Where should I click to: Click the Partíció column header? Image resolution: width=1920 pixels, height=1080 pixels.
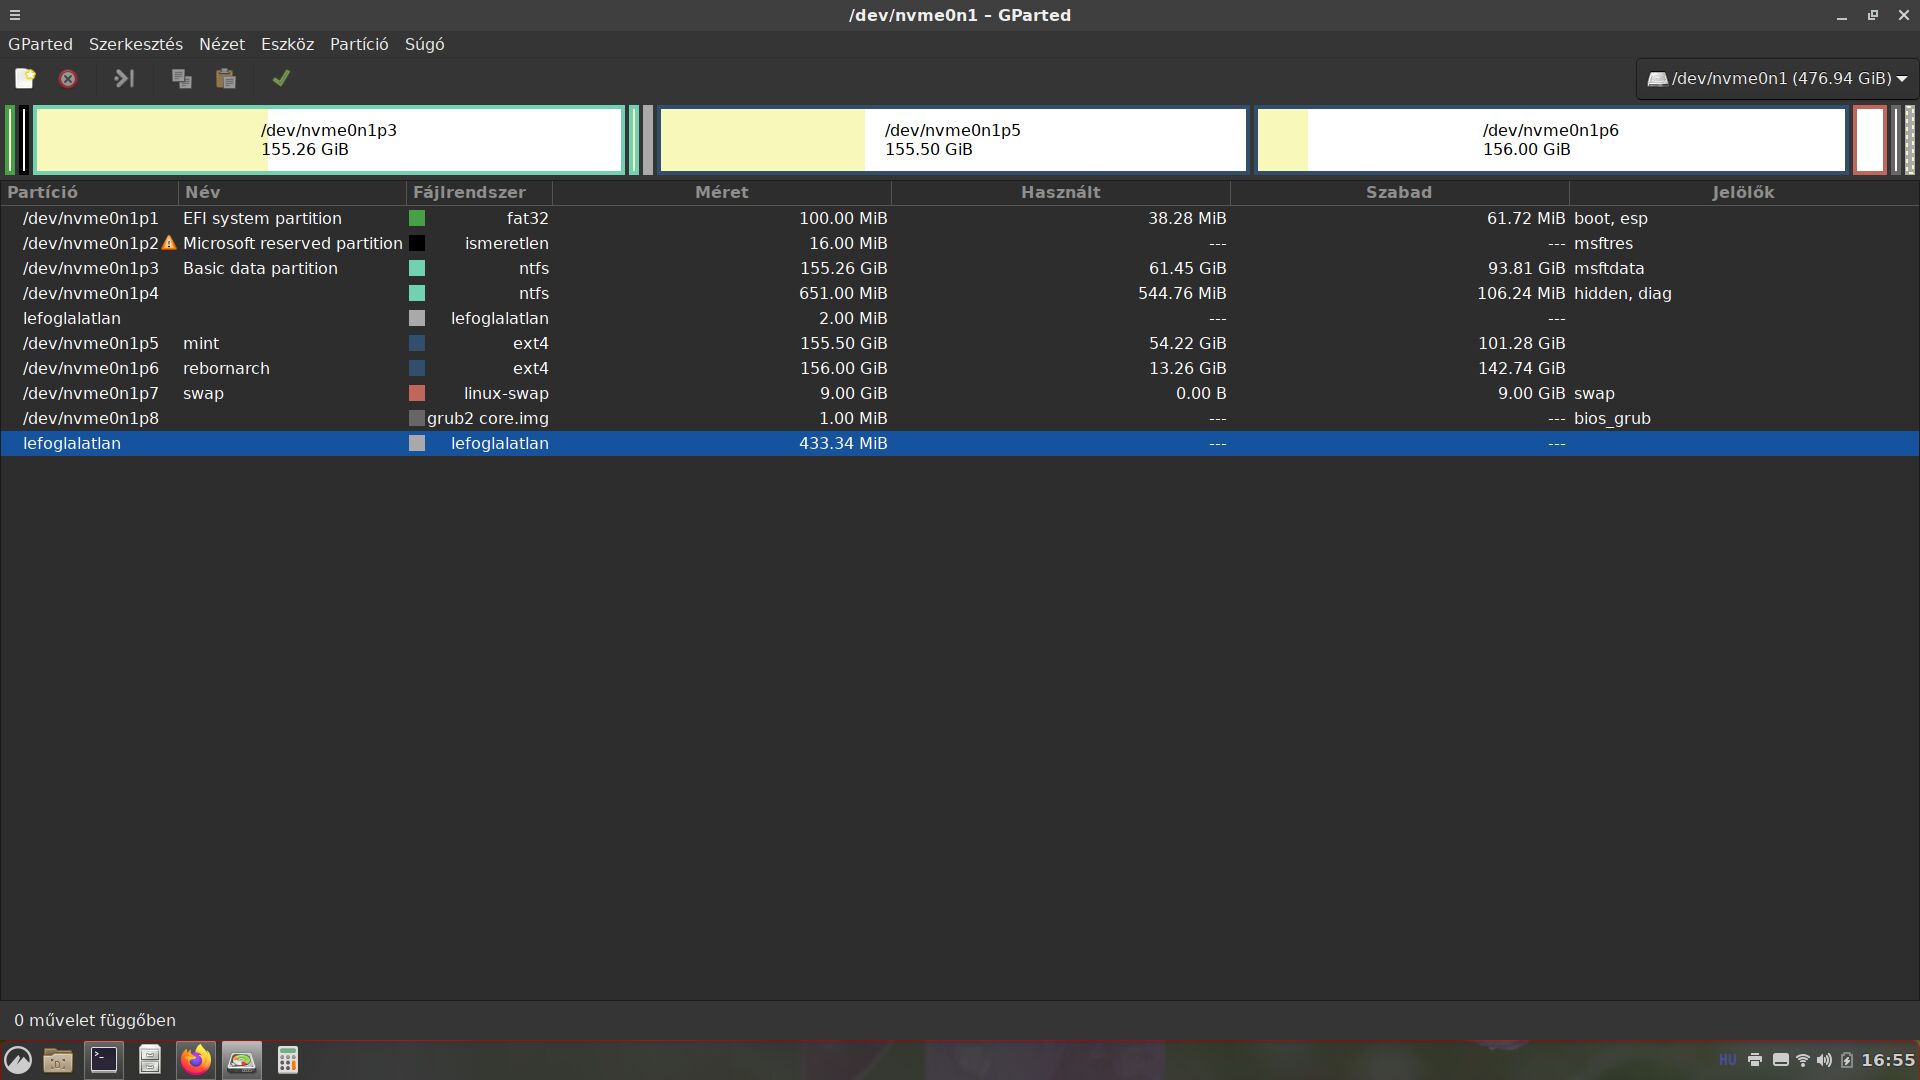[89, 192]
